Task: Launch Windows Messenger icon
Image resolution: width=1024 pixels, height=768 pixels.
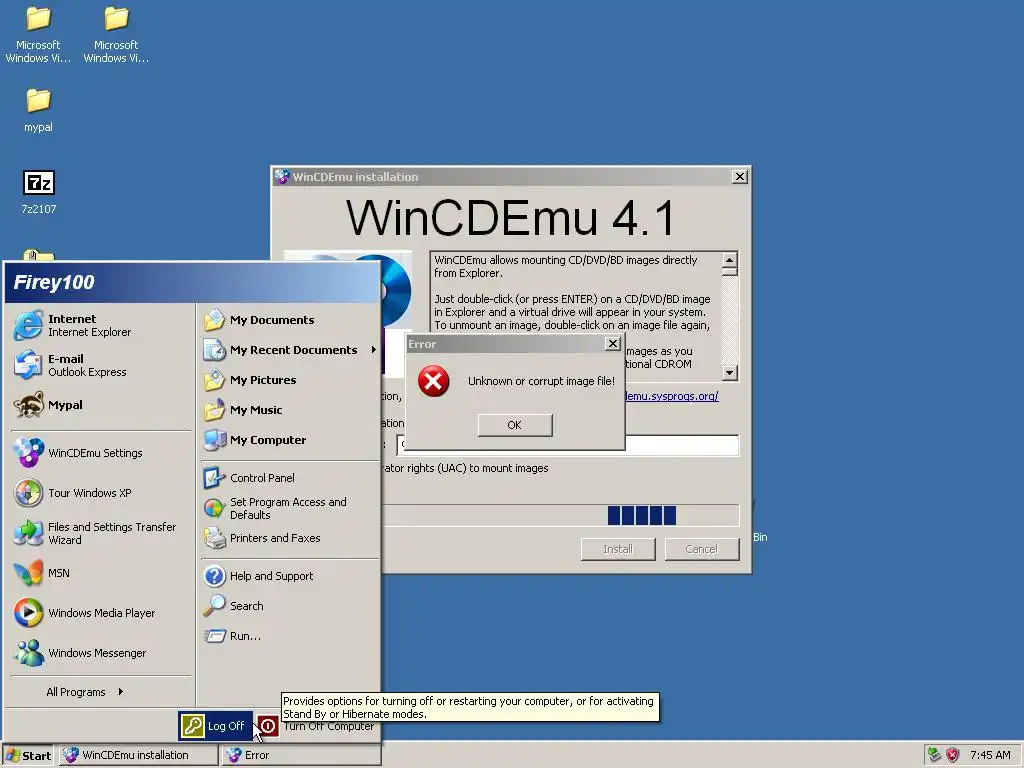Action: (29, 653)
